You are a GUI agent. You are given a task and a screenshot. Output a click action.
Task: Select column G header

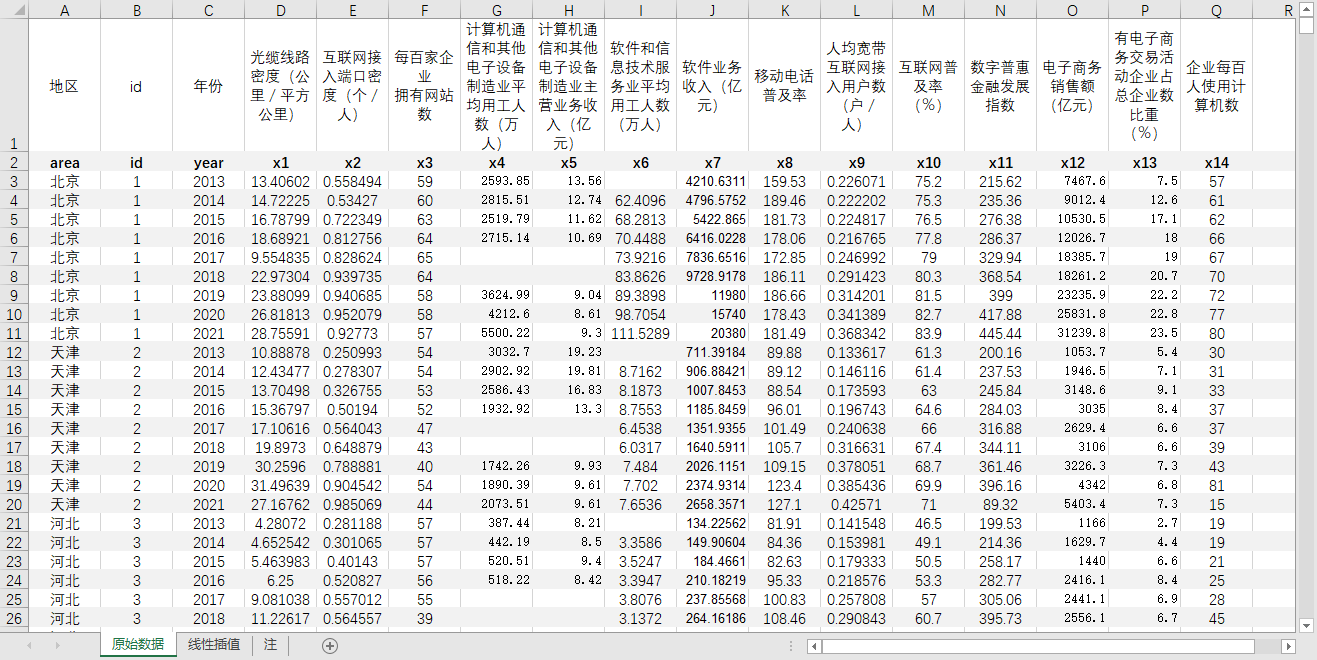point(497,10)
